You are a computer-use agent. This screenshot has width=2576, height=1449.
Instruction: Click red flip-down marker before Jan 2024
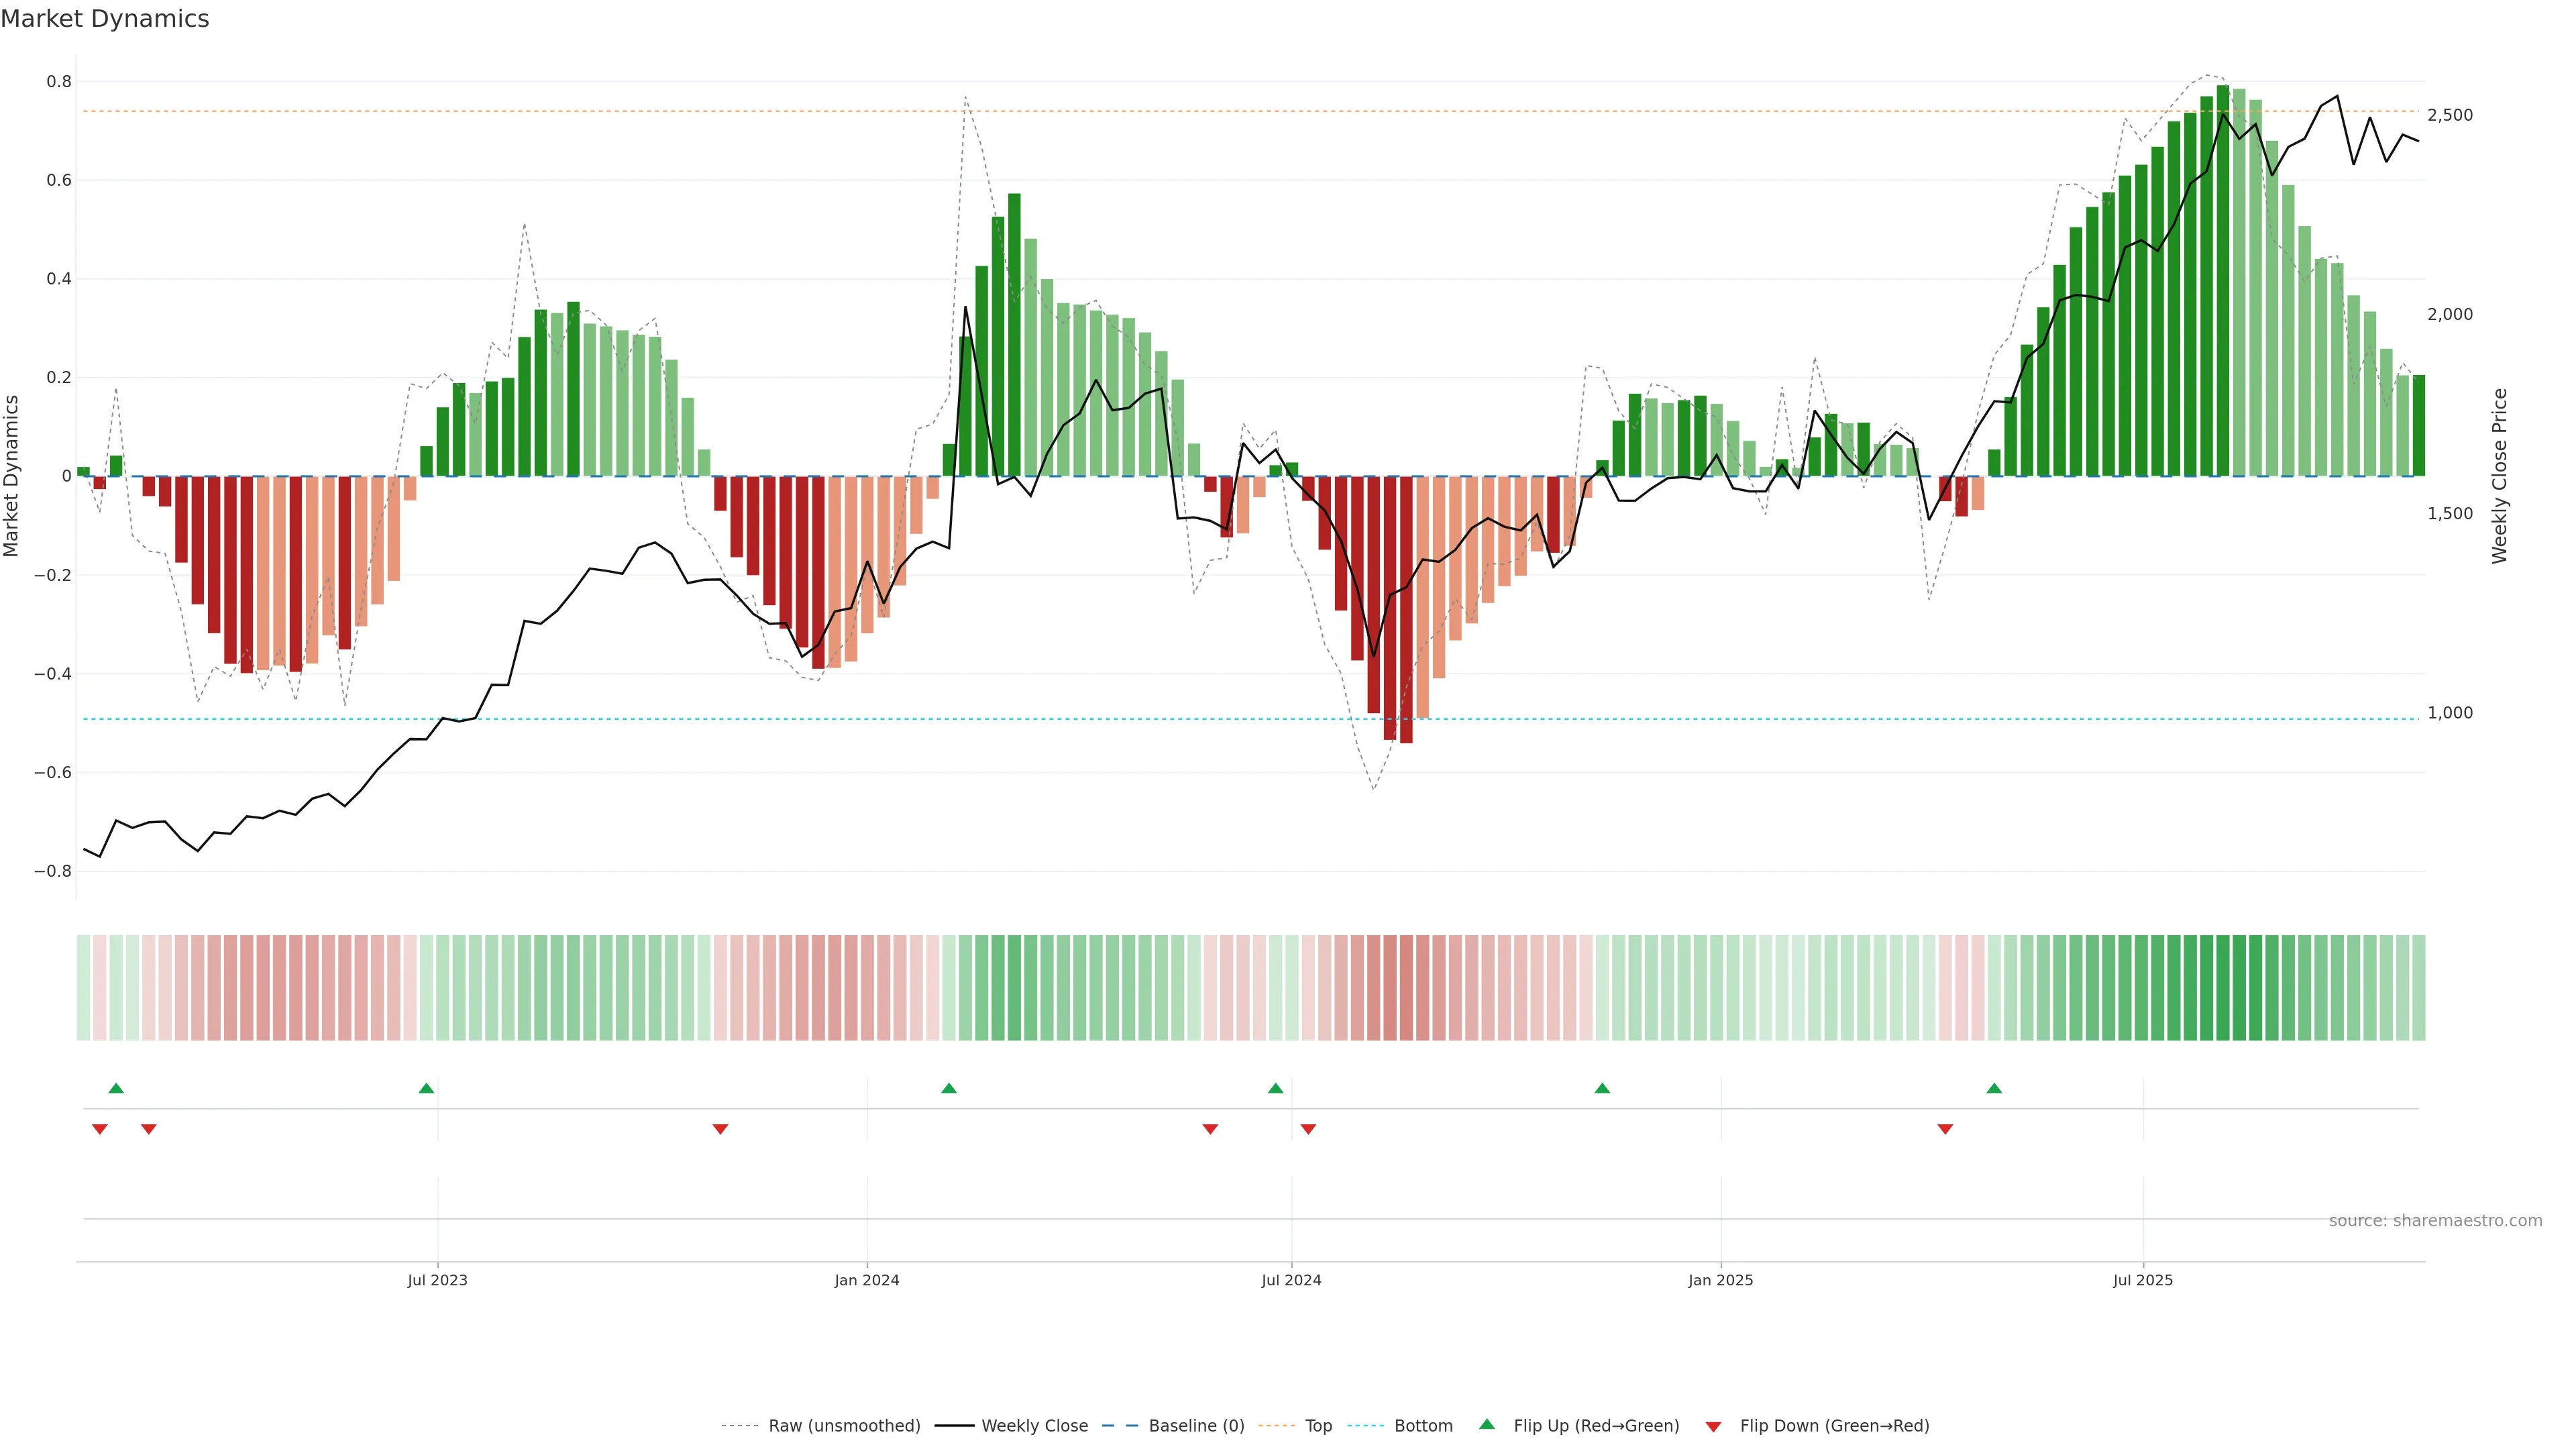[720, 1129]
